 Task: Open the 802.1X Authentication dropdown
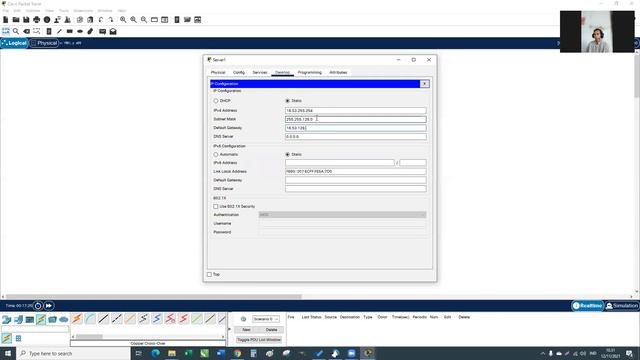point(342,215)
